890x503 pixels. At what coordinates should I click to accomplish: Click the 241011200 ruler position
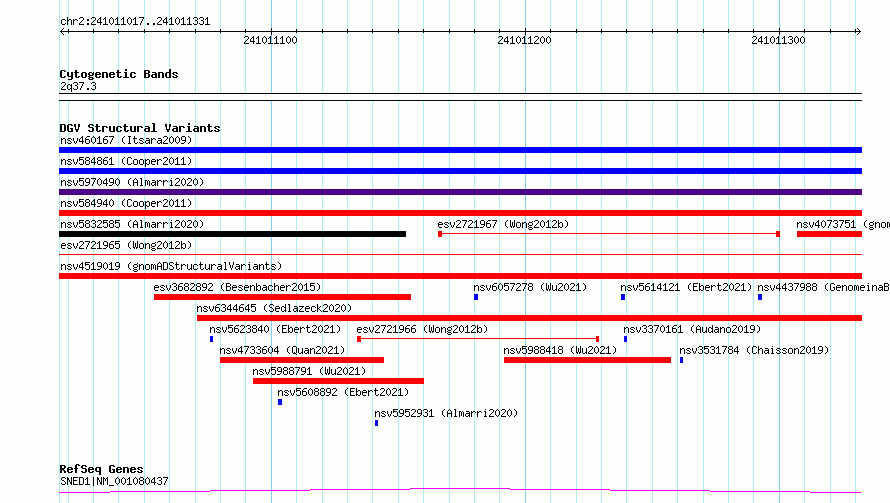point(524,40)
